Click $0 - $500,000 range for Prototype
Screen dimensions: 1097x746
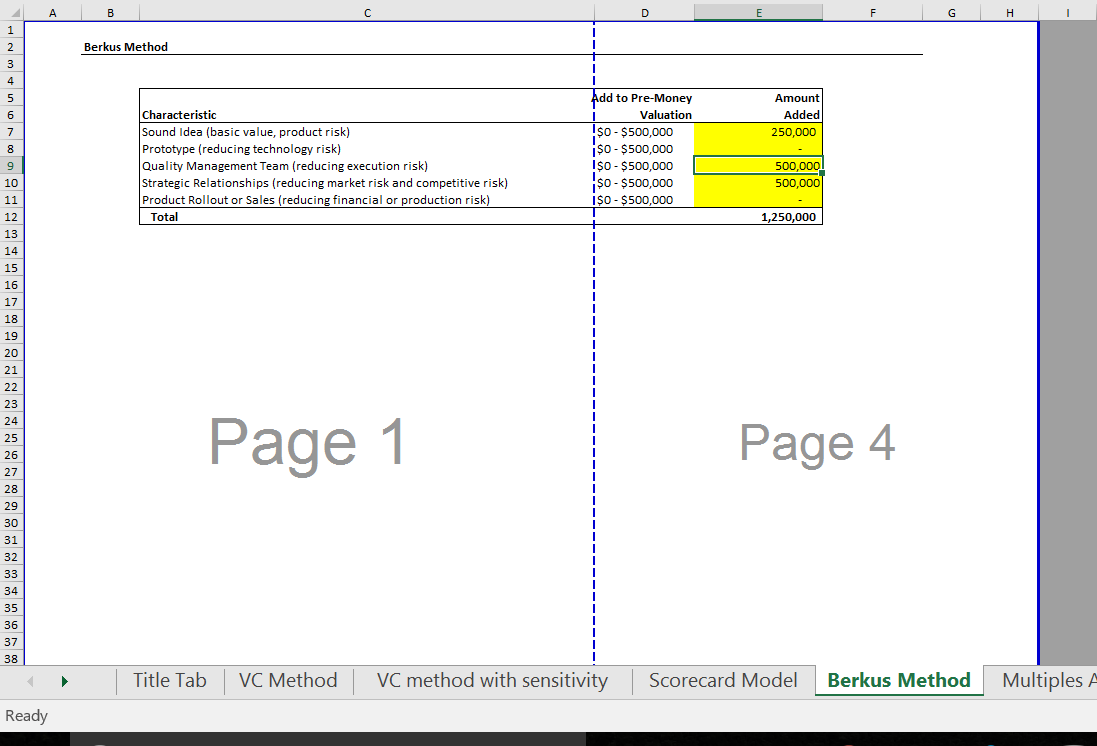pos(644,149)
